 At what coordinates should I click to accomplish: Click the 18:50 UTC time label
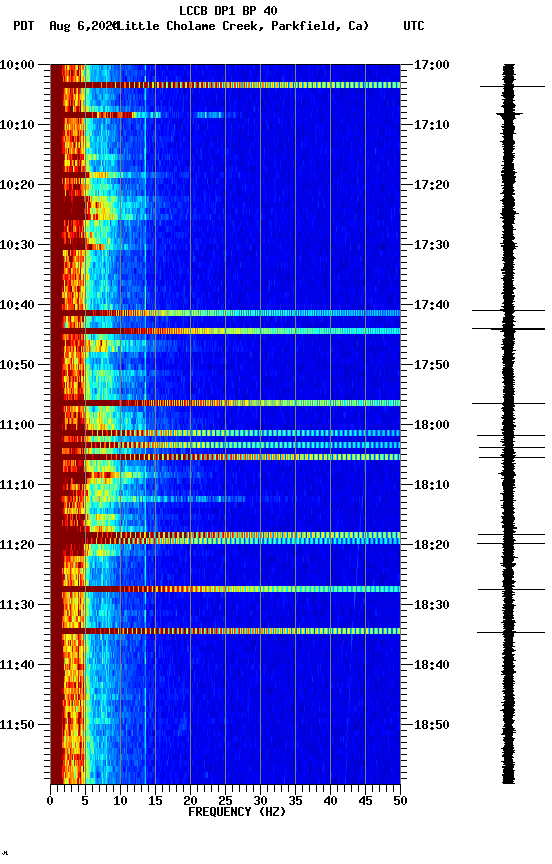tap(432, 726)
